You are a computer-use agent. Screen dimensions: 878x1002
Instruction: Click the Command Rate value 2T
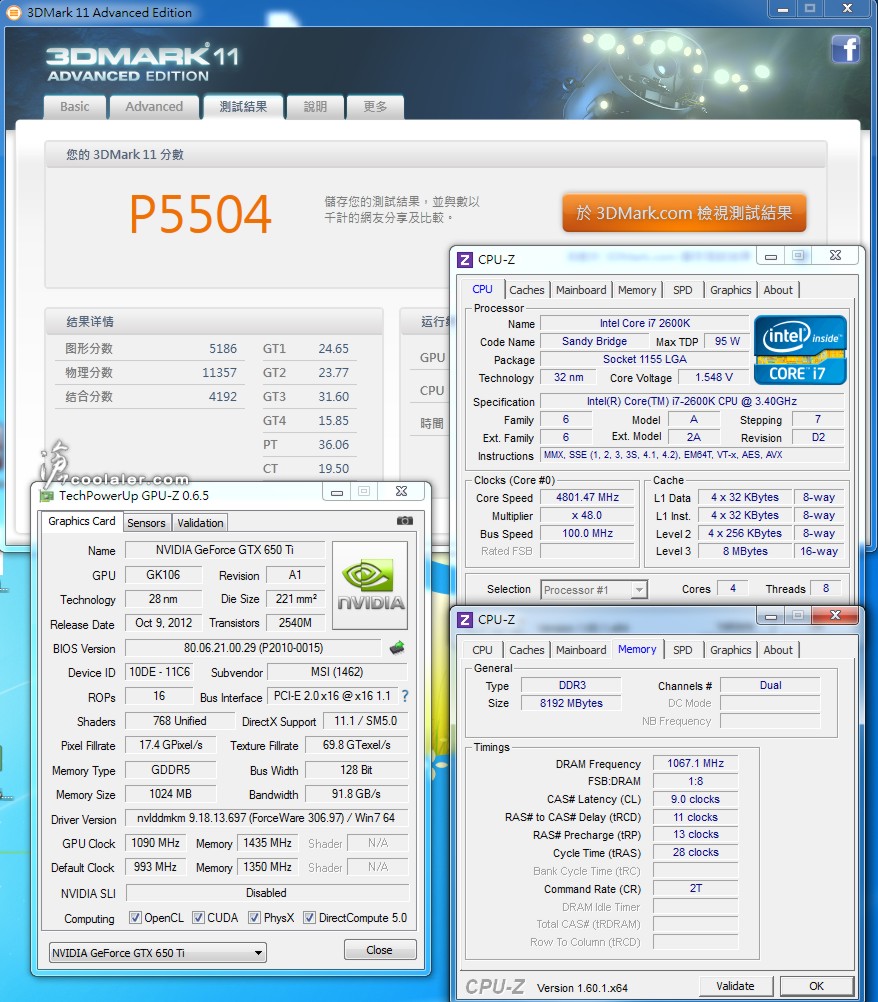pos(695,888)
